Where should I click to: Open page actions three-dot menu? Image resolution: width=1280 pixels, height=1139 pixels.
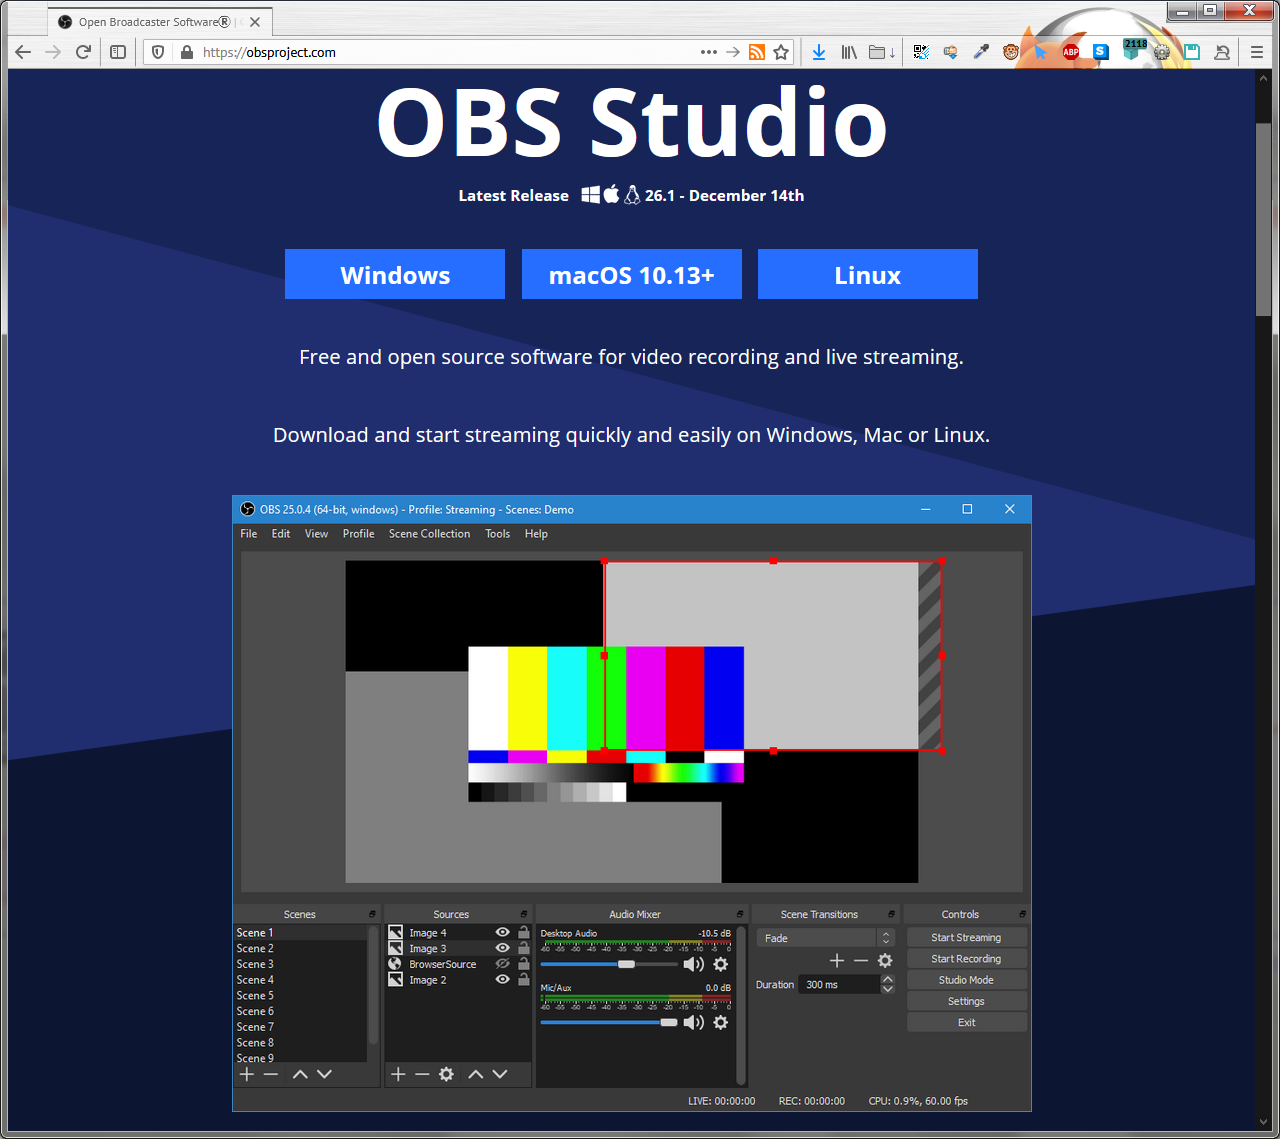(x=709, y=52)
